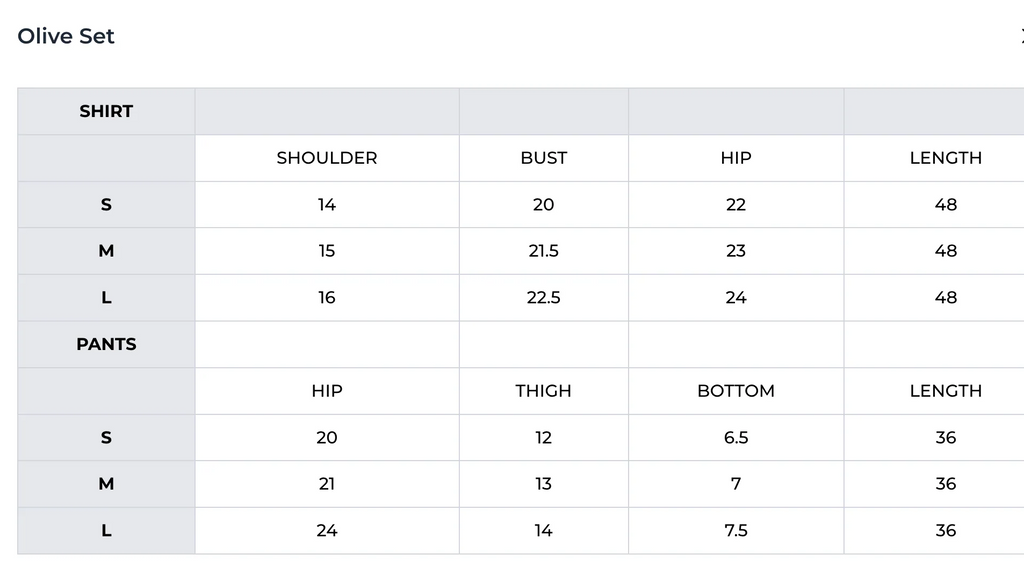The width and height of the screenshot is (1024, 583).
Task: Close the Olive Set size chart
Action: (x=1020, y=37)
